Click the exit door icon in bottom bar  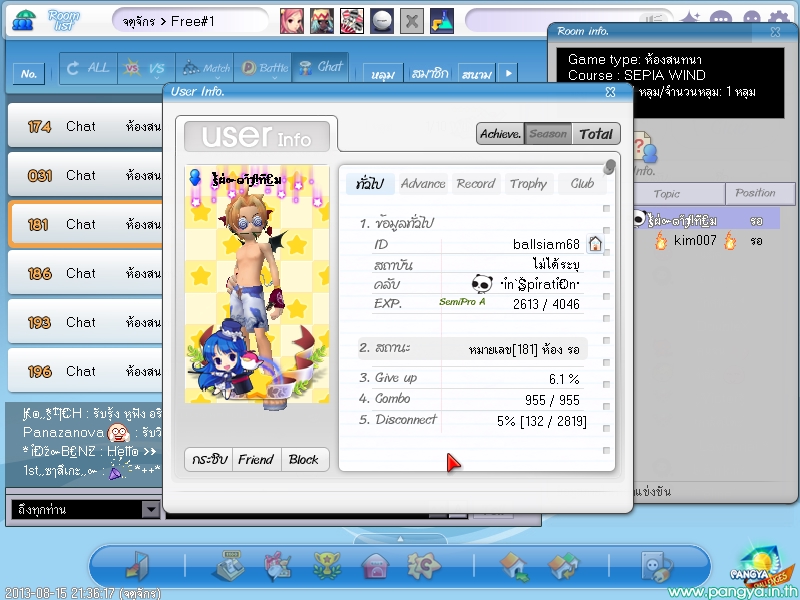click(x=137, y=566)
